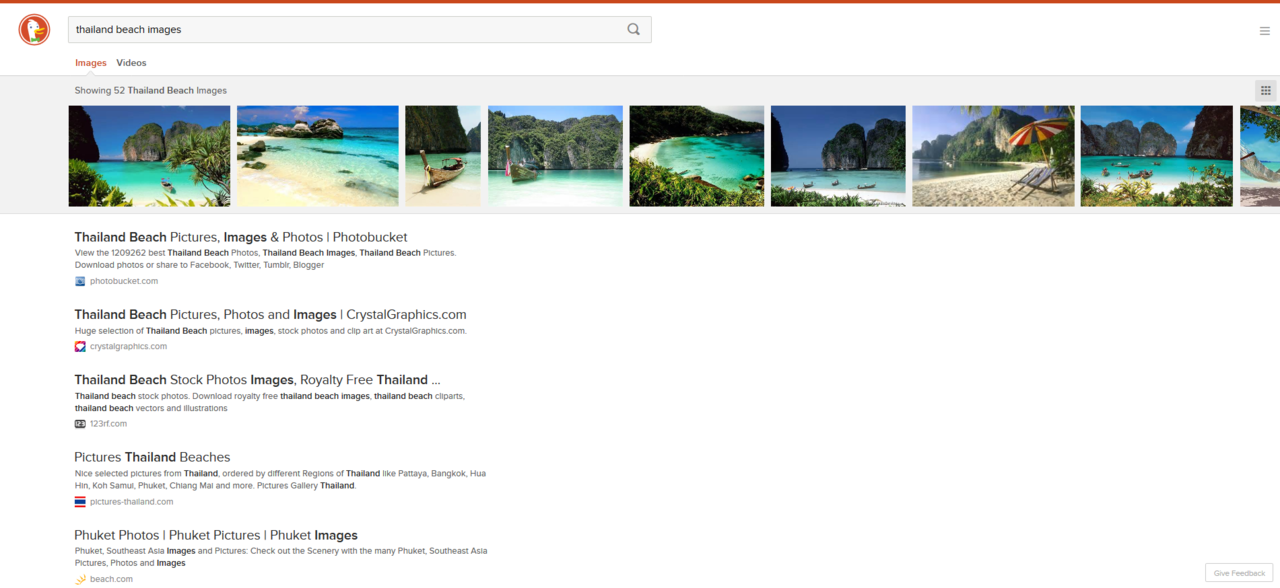This screenshot has width=1280, height=588.
Task: Click the Give Feedback button
Action: [1239, 573]
